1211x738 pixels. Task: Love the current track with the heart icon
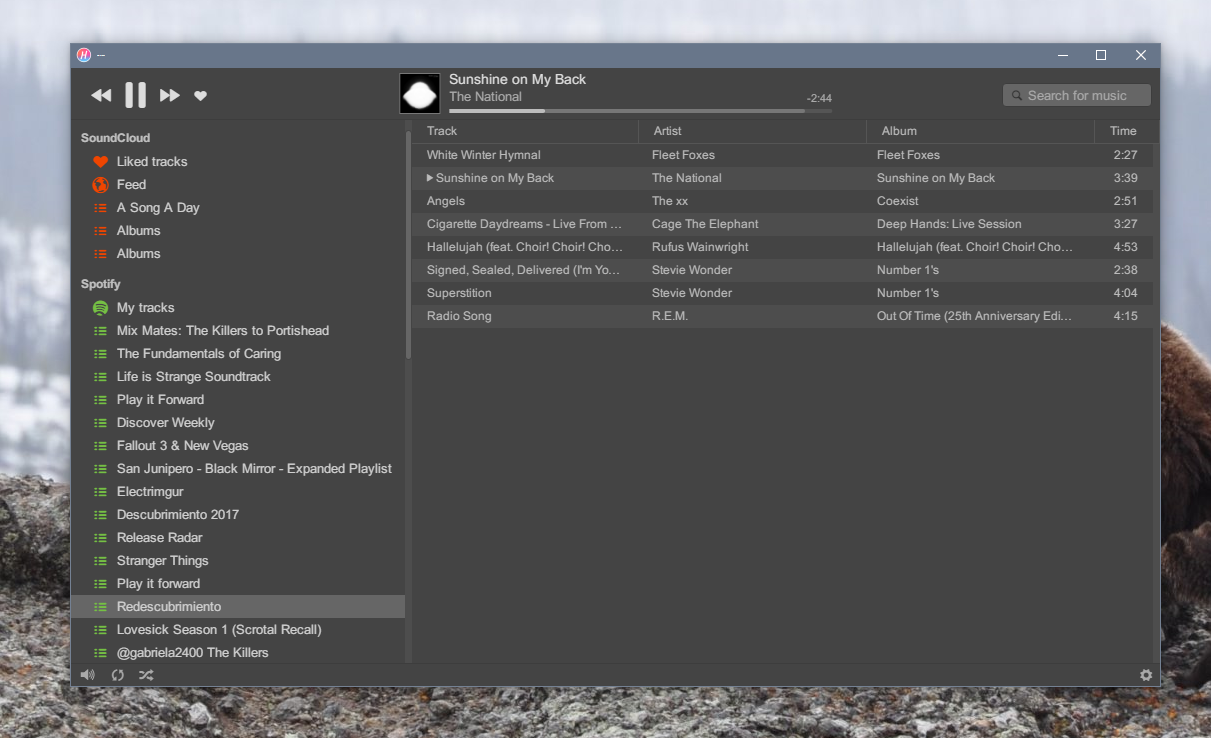click(x=200, y=95)
